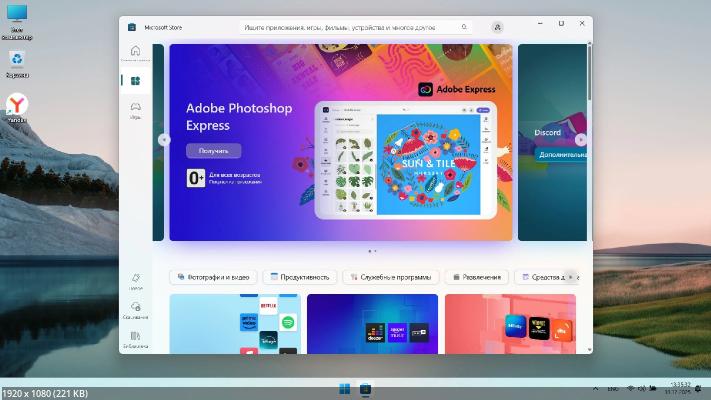Select the Apps icon in sidebar

(135, 81)
